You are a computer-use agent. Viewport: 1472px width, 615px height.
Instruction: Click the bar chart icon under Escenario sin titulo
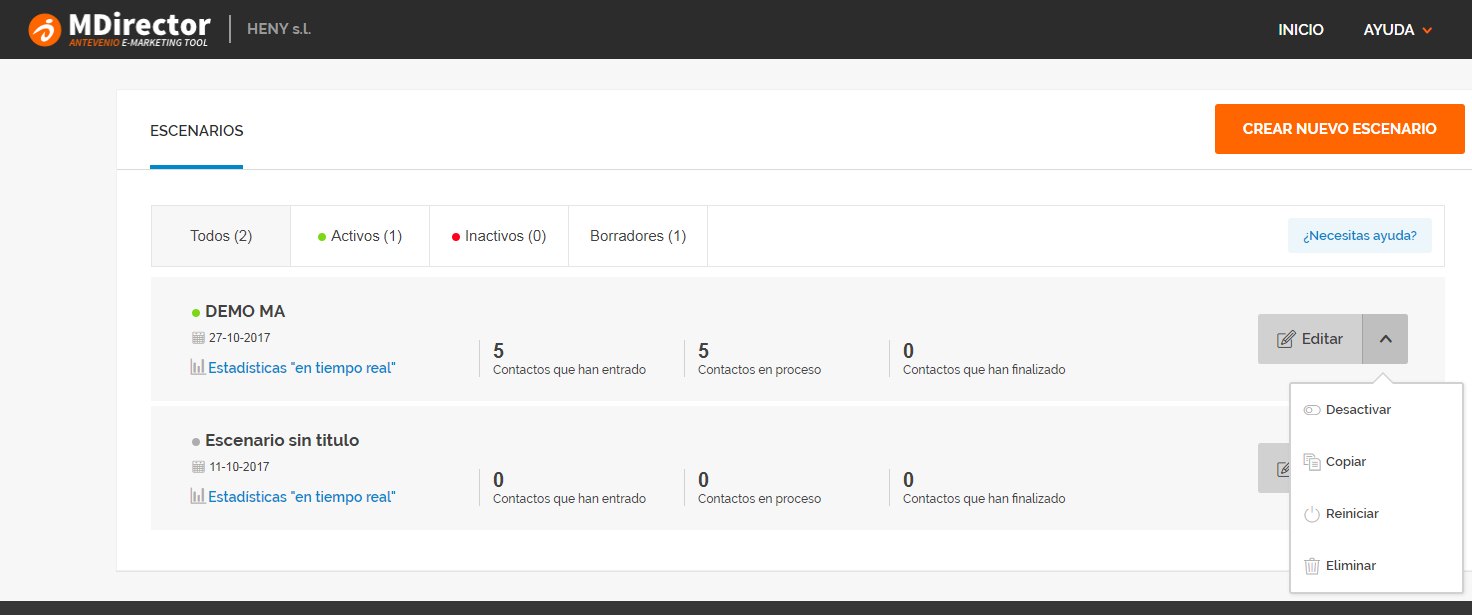(198, 496)
